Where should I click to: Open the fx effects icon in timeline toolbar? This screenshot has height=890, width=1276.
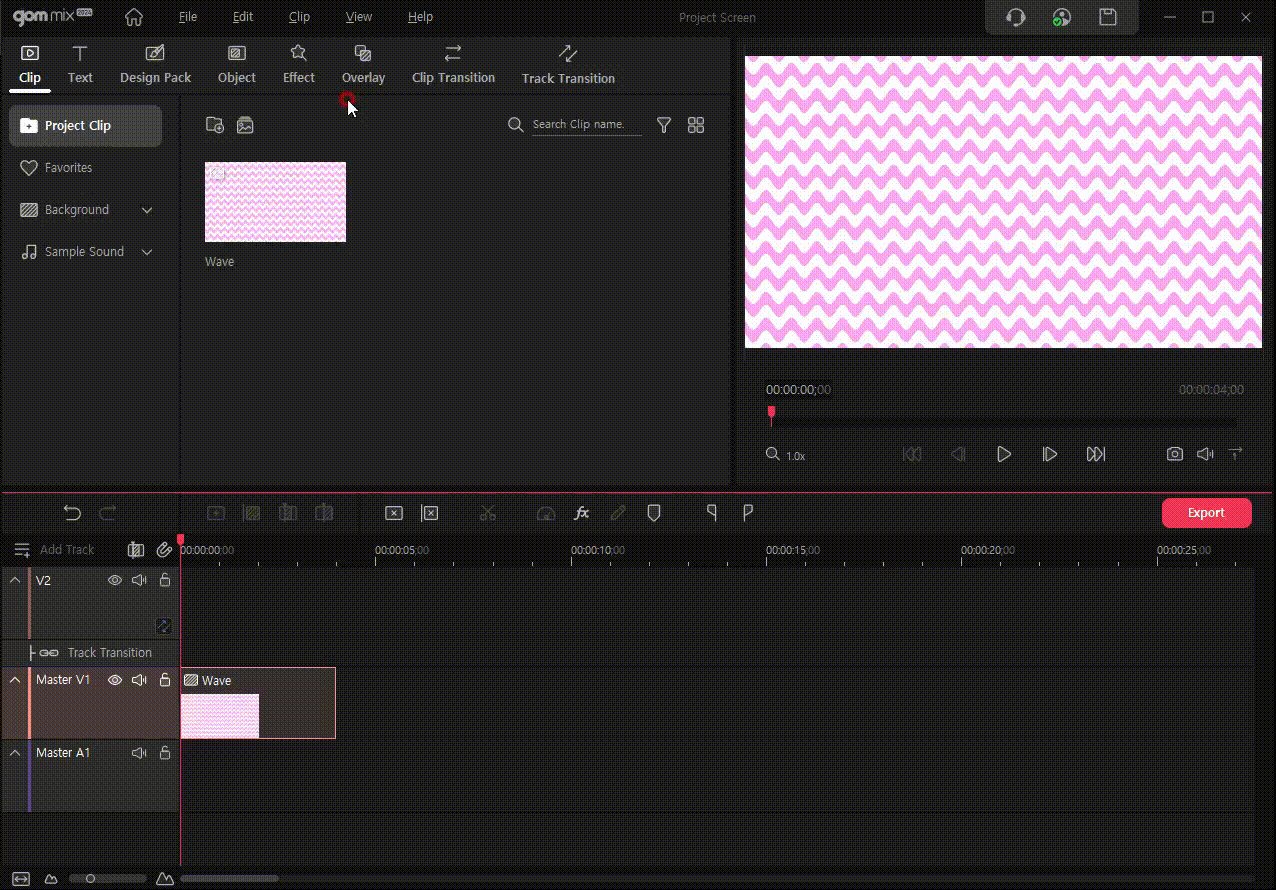pos(581,513)
